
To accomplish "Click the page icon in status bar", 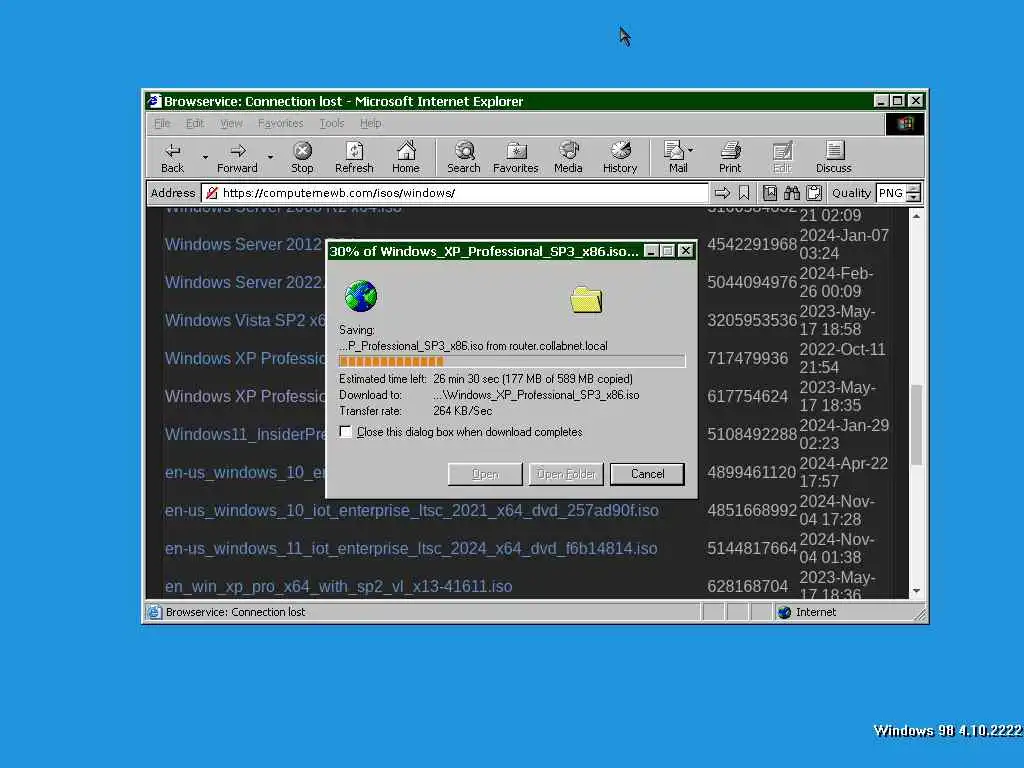I will (x=154, y=612).
